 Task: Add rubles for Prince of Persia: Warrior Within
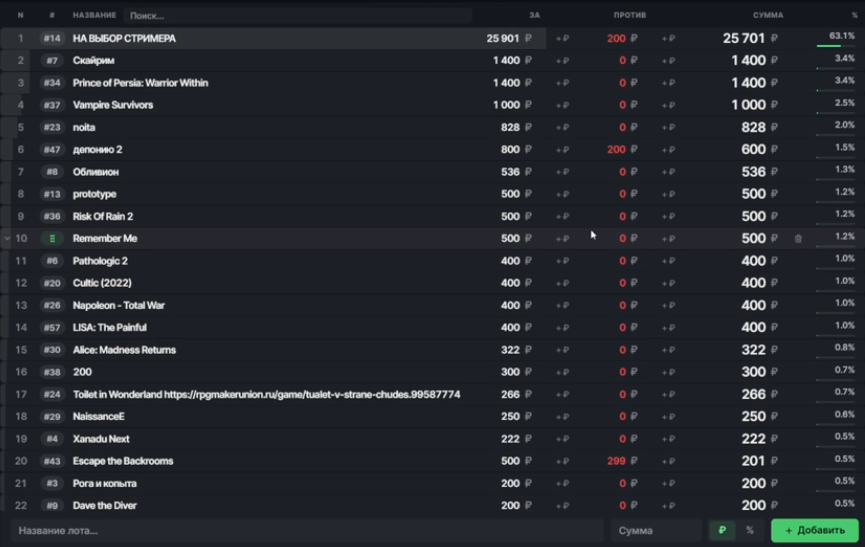click(x=562, y=83)
